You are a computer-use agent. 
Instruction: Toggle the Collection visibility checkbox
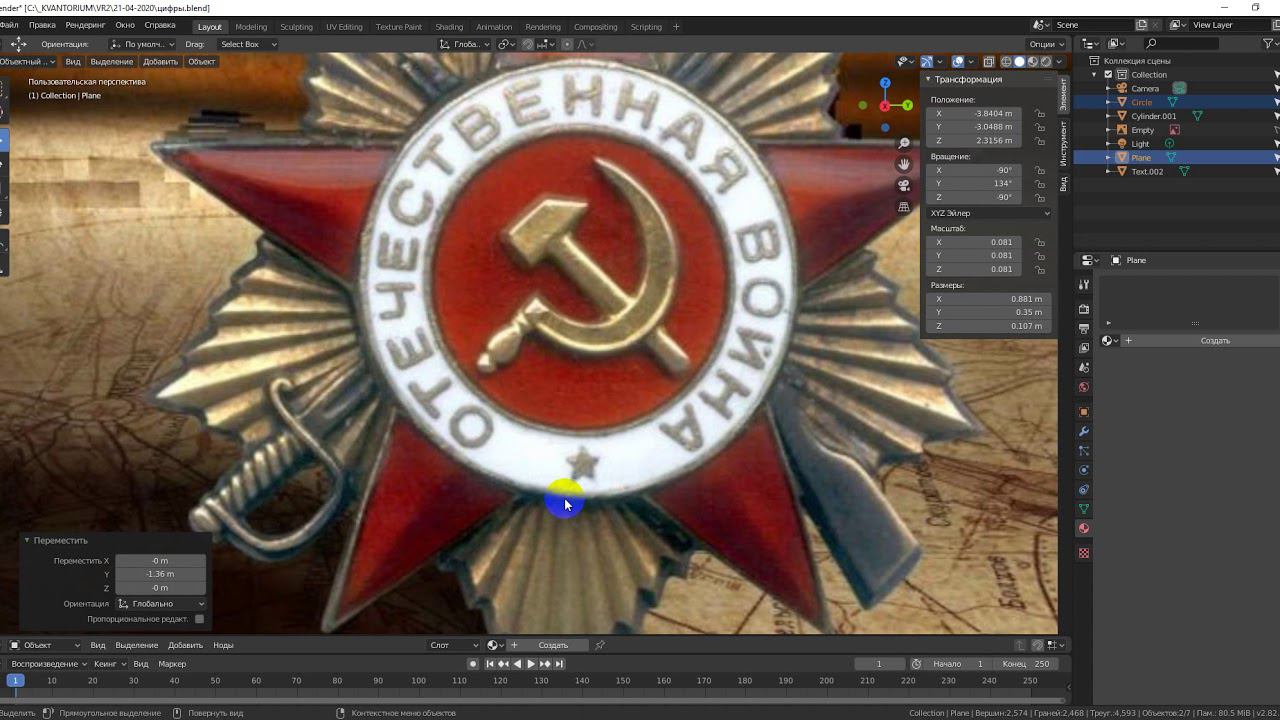point(1108,75)
